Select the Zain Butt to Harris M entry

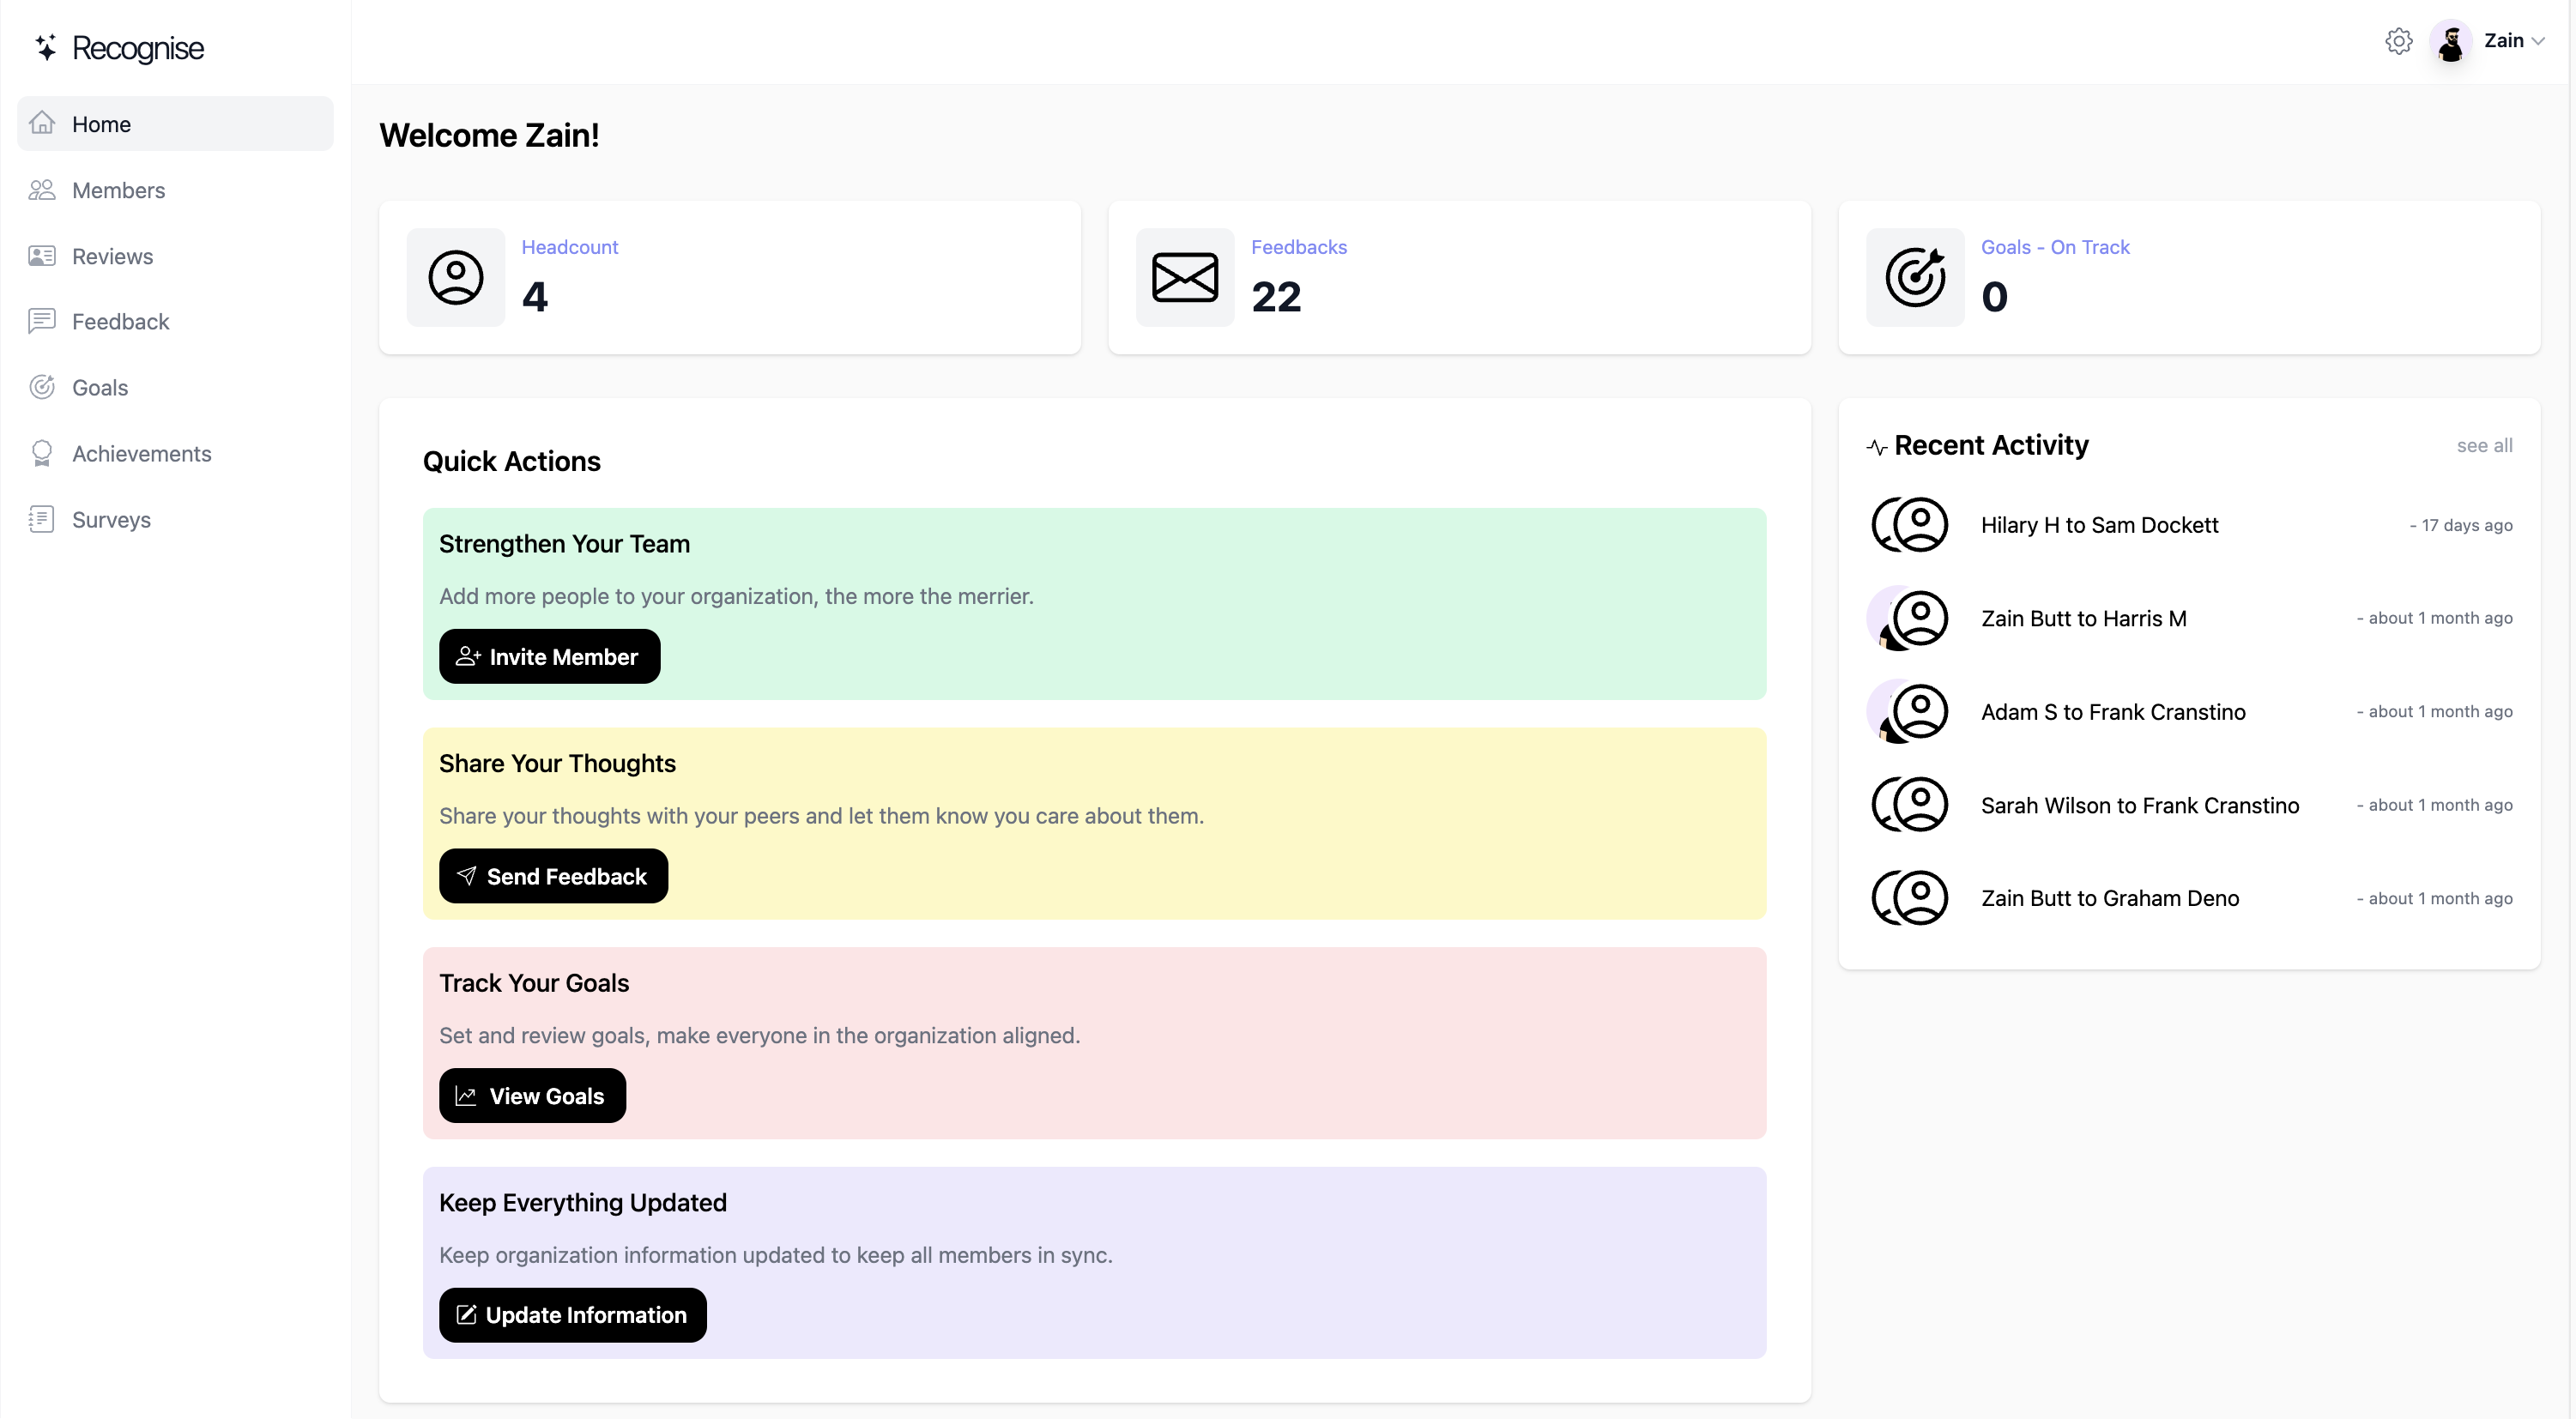click(x=2189, y=619)
